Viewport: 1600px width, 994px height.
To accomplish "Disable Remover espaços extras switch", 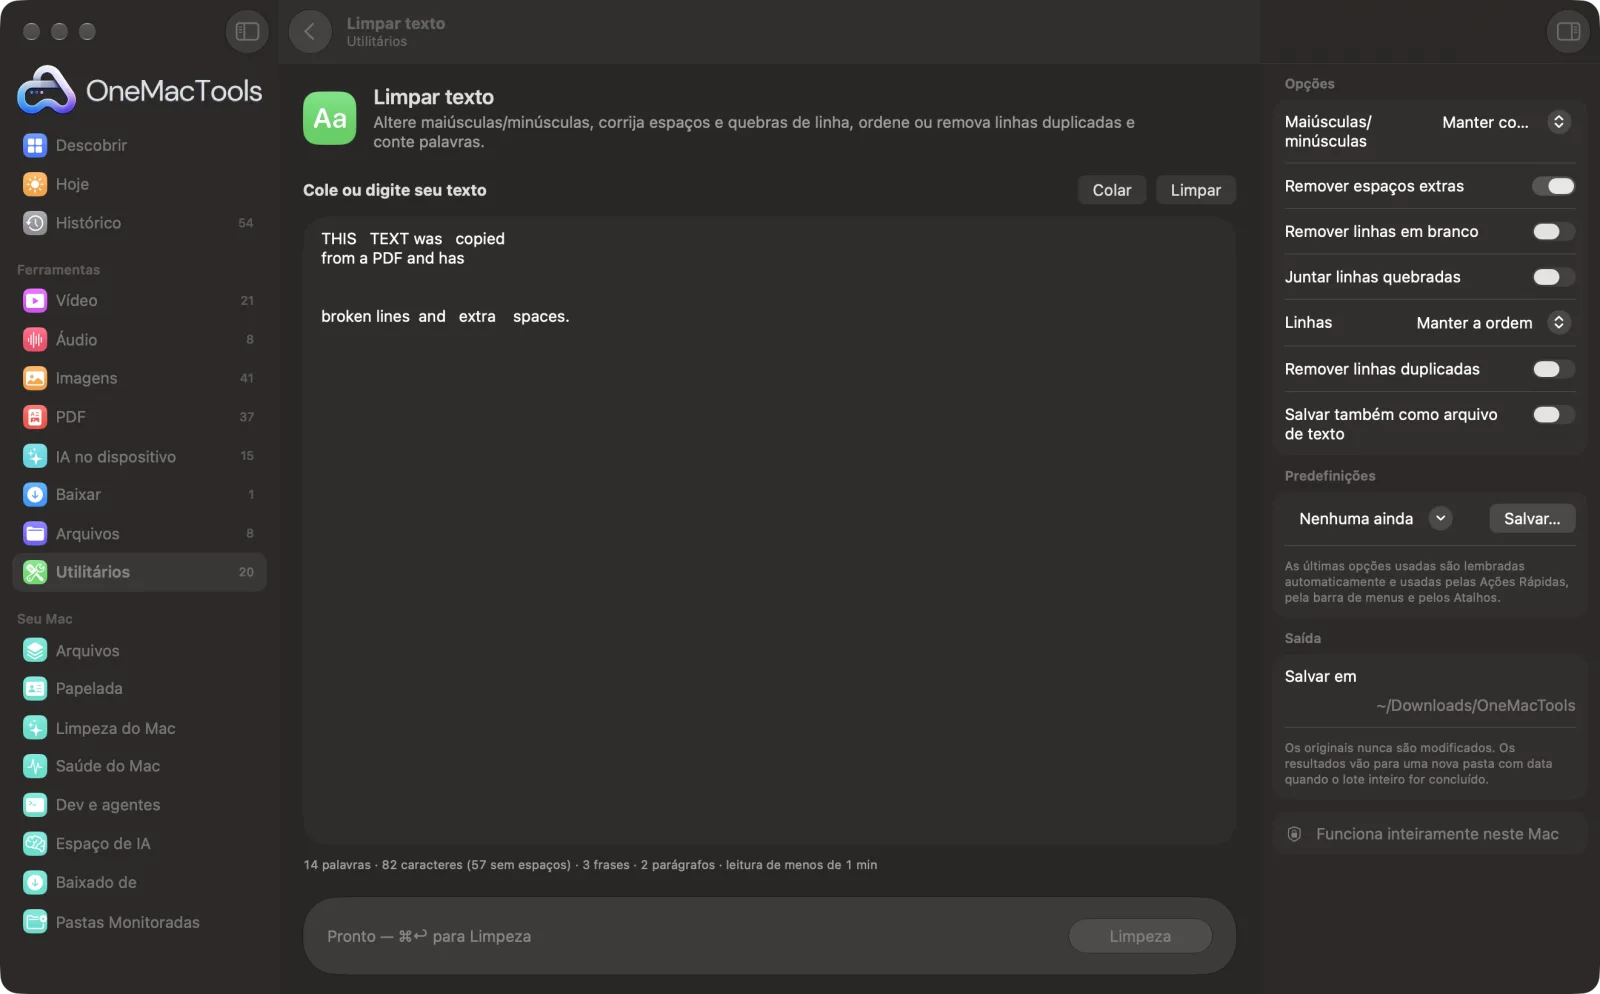I will 1554,186.
